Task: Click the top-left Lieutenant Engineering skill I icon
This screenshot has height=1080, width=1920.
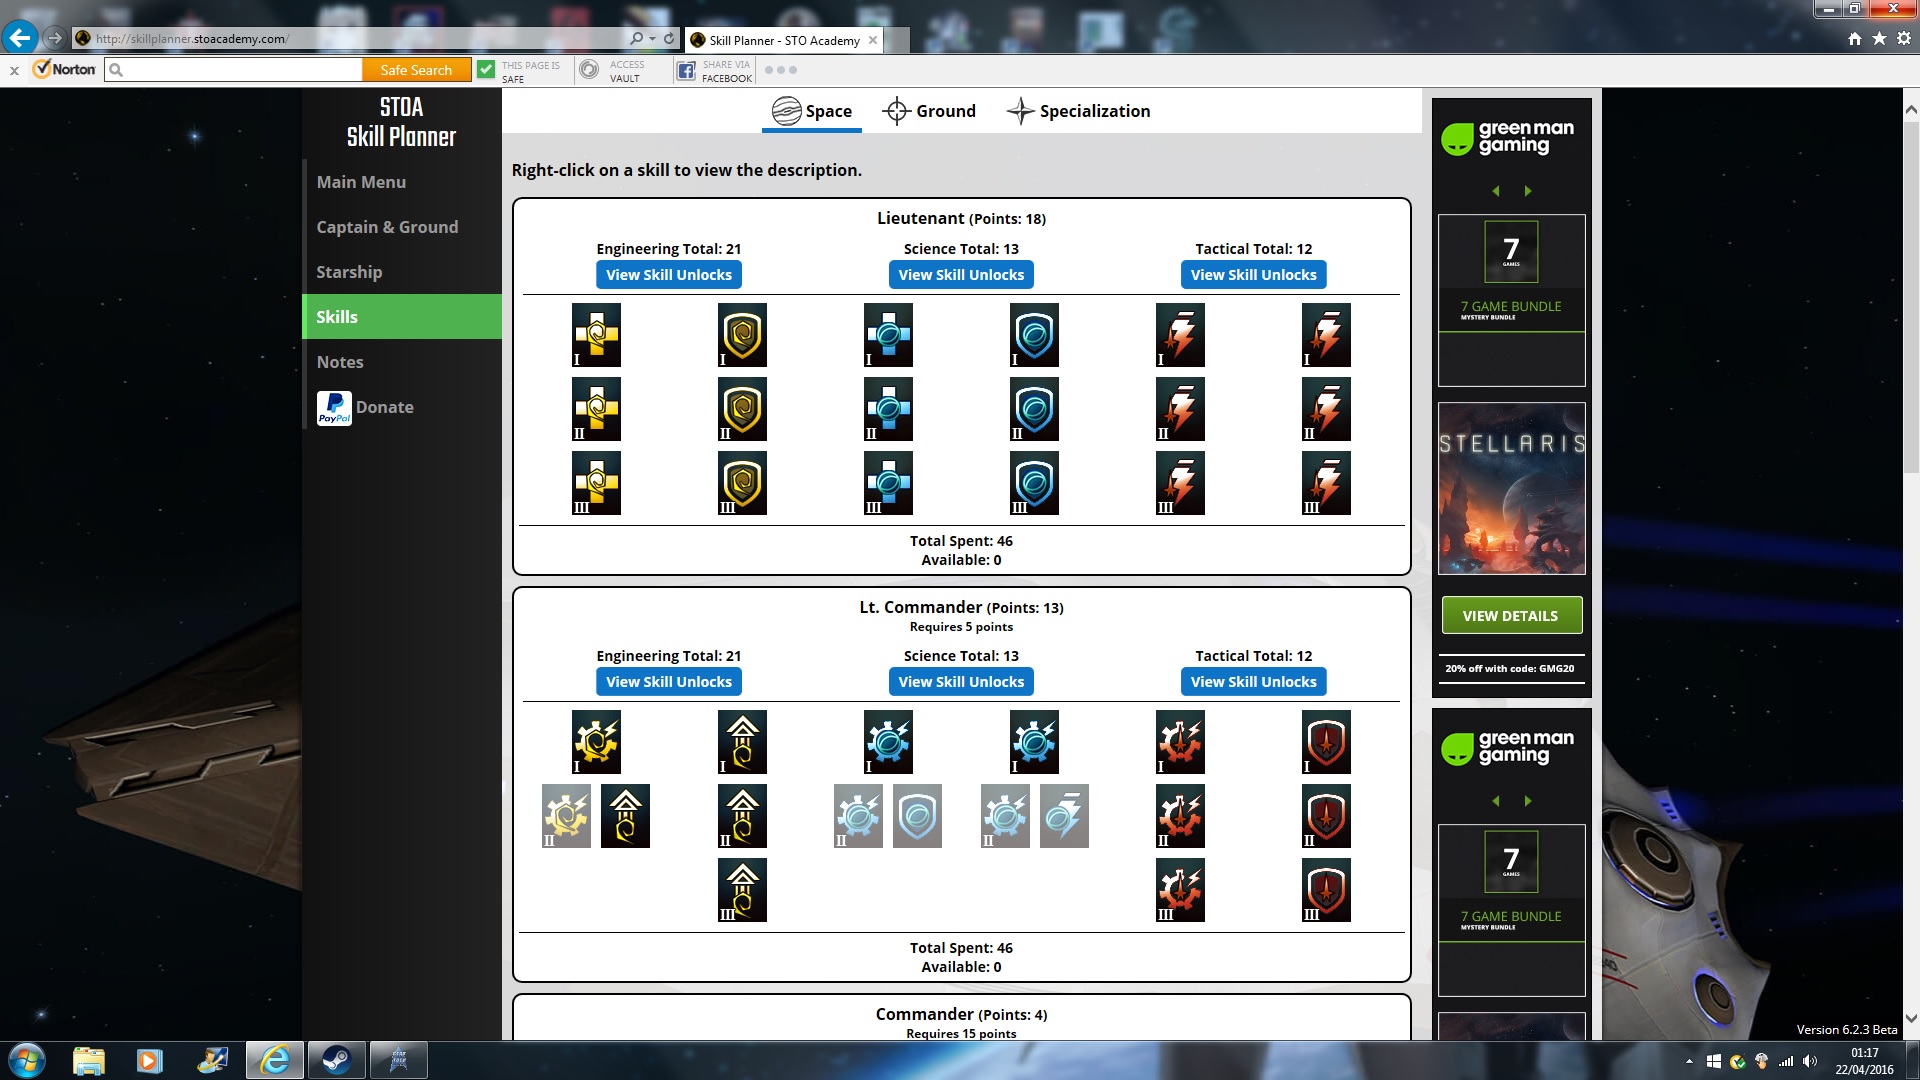Action: coord(596,335)
